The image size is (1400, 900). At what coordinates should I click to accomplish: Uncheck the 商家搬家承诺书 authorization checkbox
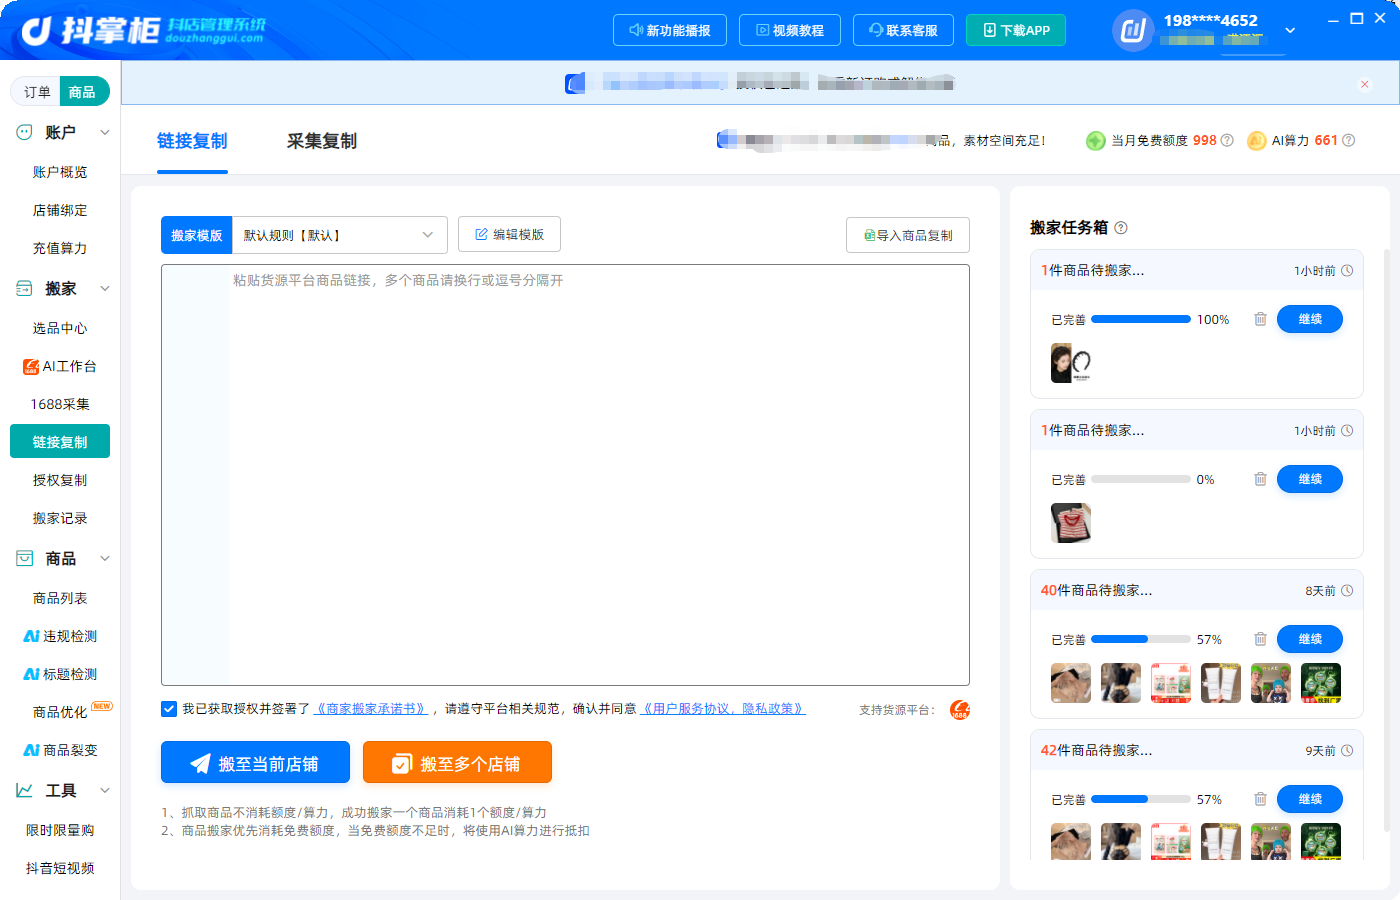pyautogui.click(x=169, y=709)
